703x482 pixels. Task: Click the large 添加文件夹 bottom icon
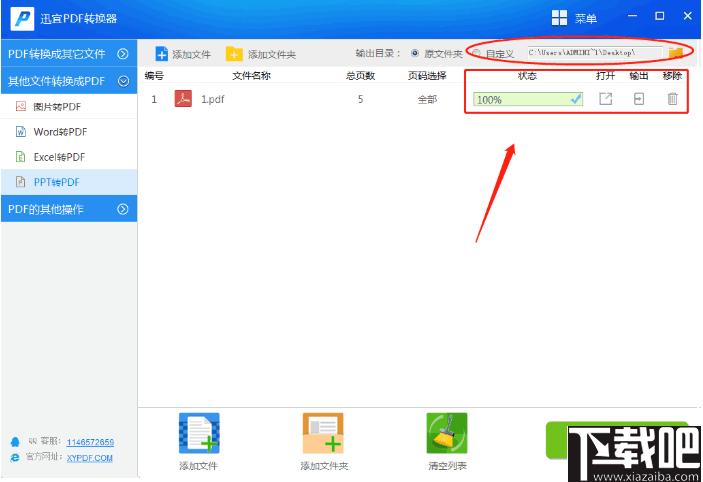pyautogui.click(x=323, y=433)
